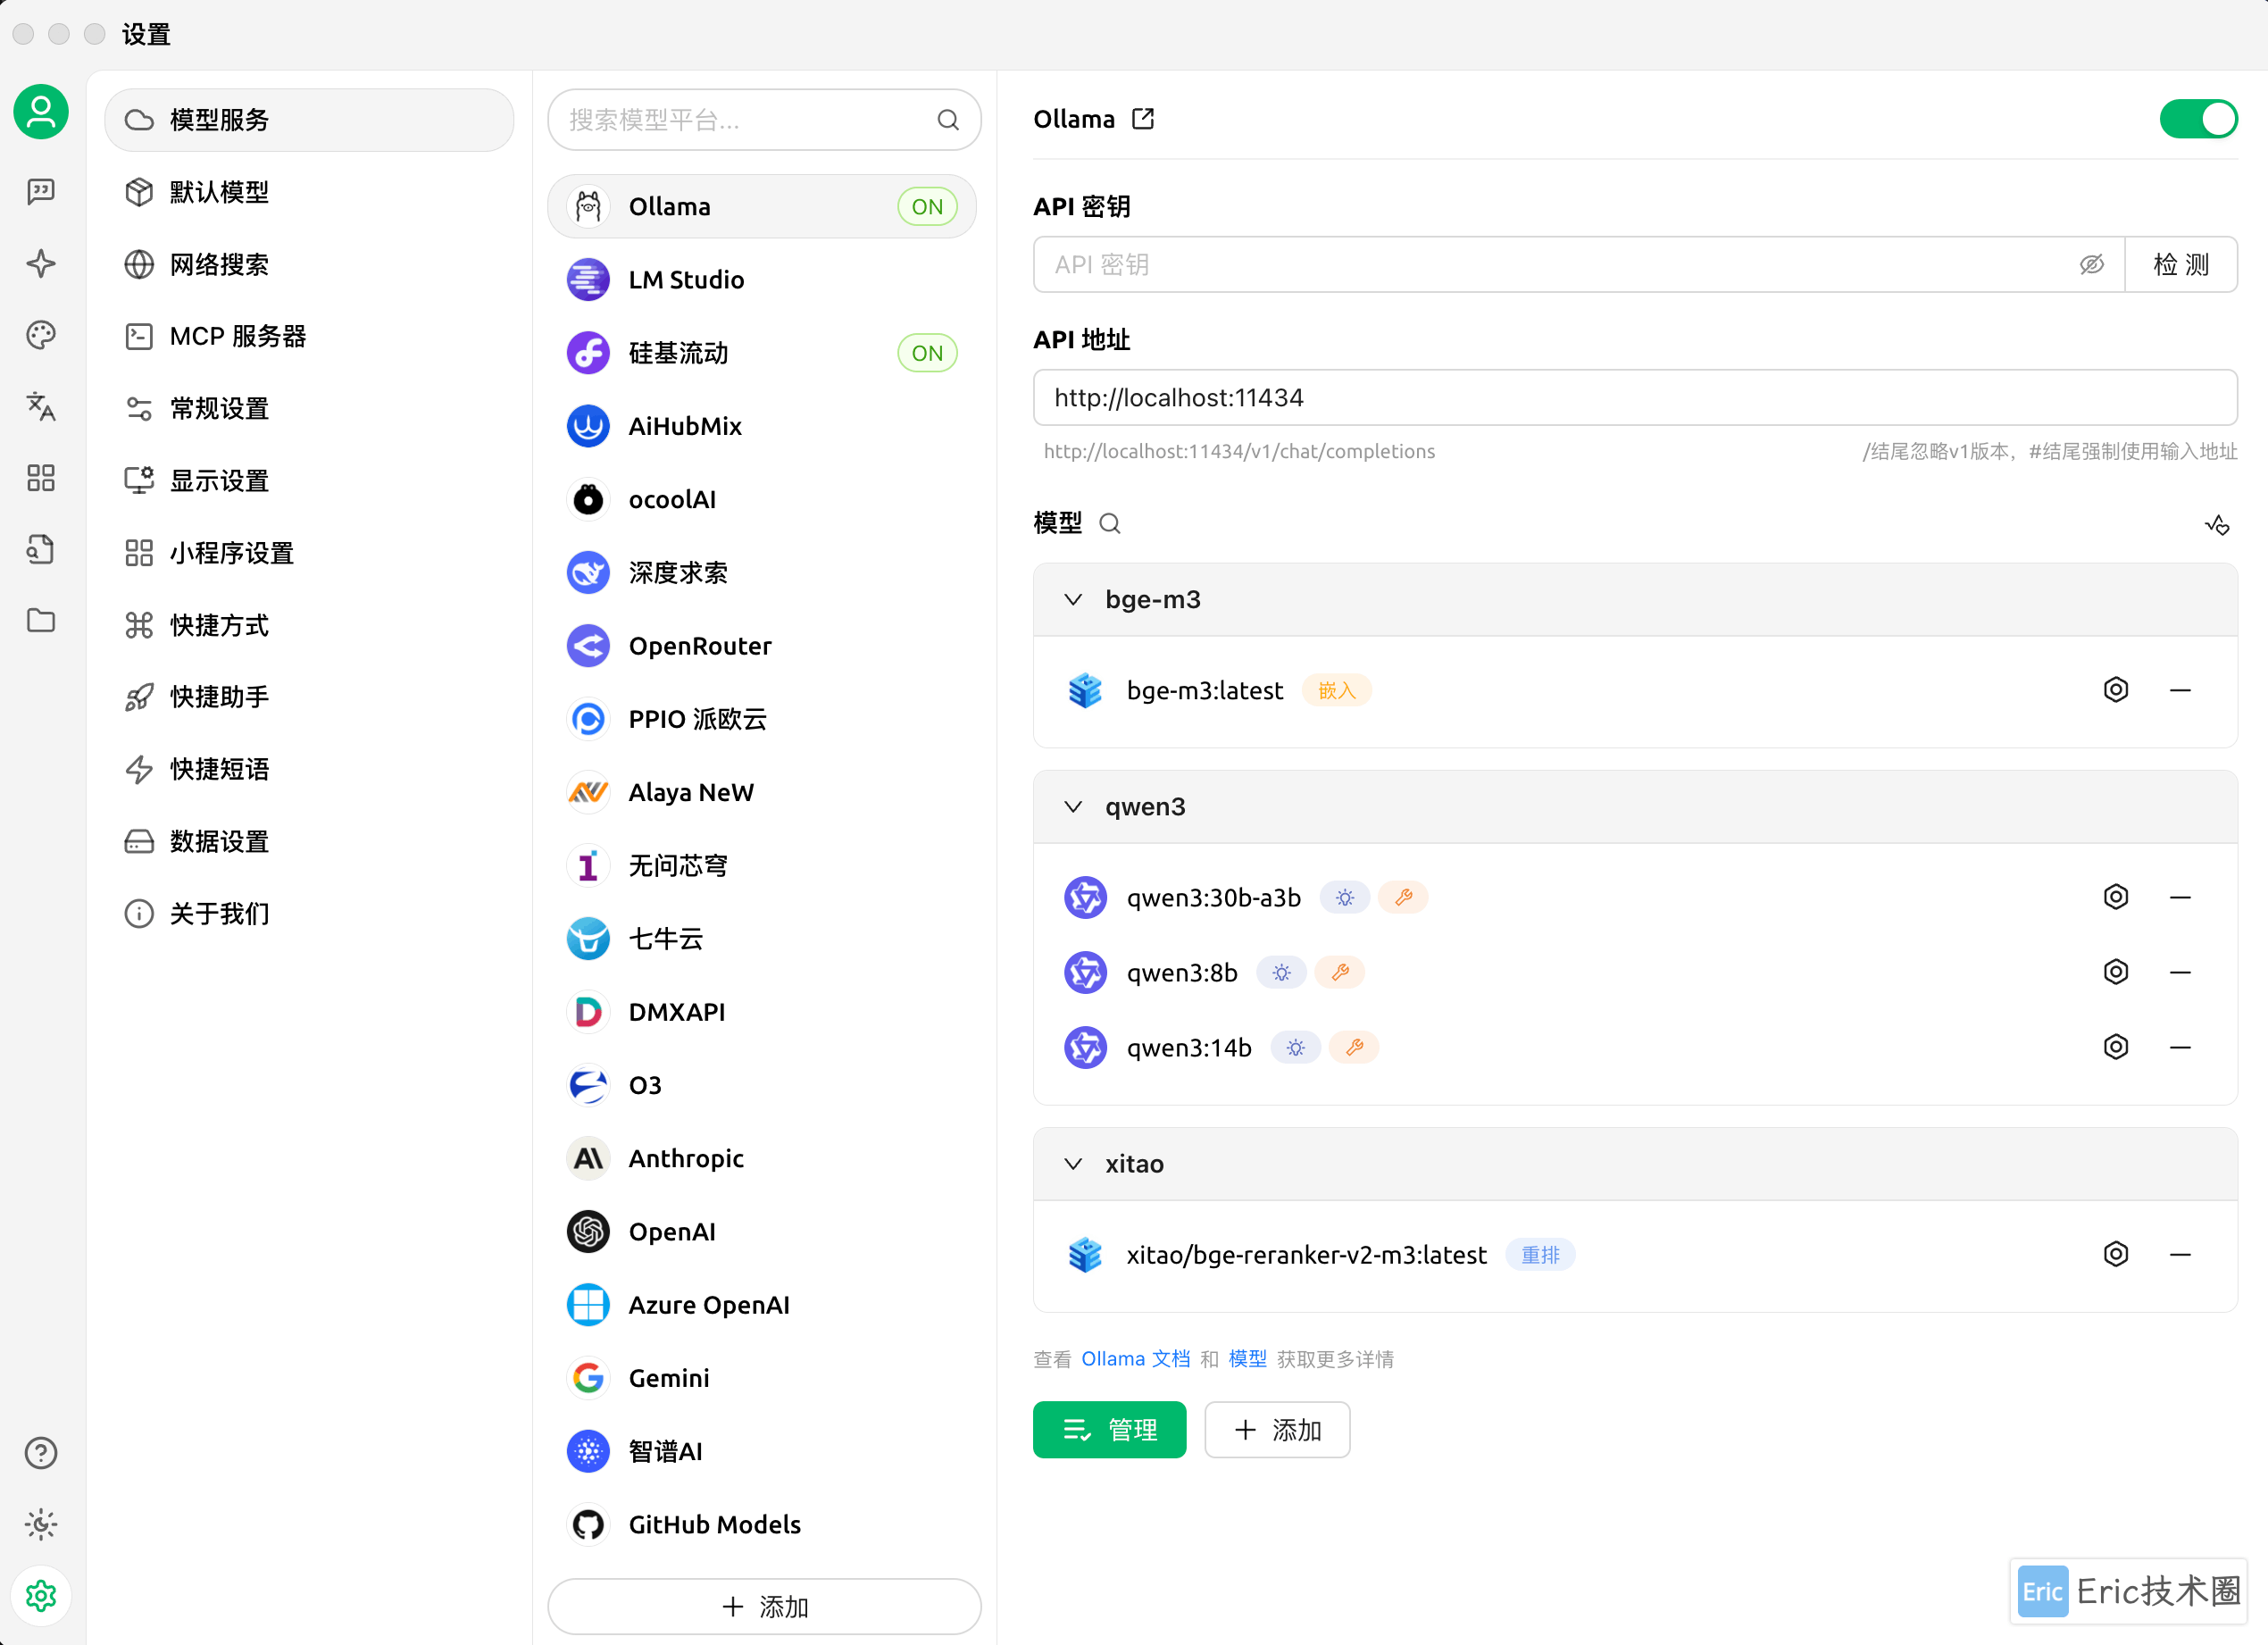Click the search icon in provider search box

[x=948, y=120]
